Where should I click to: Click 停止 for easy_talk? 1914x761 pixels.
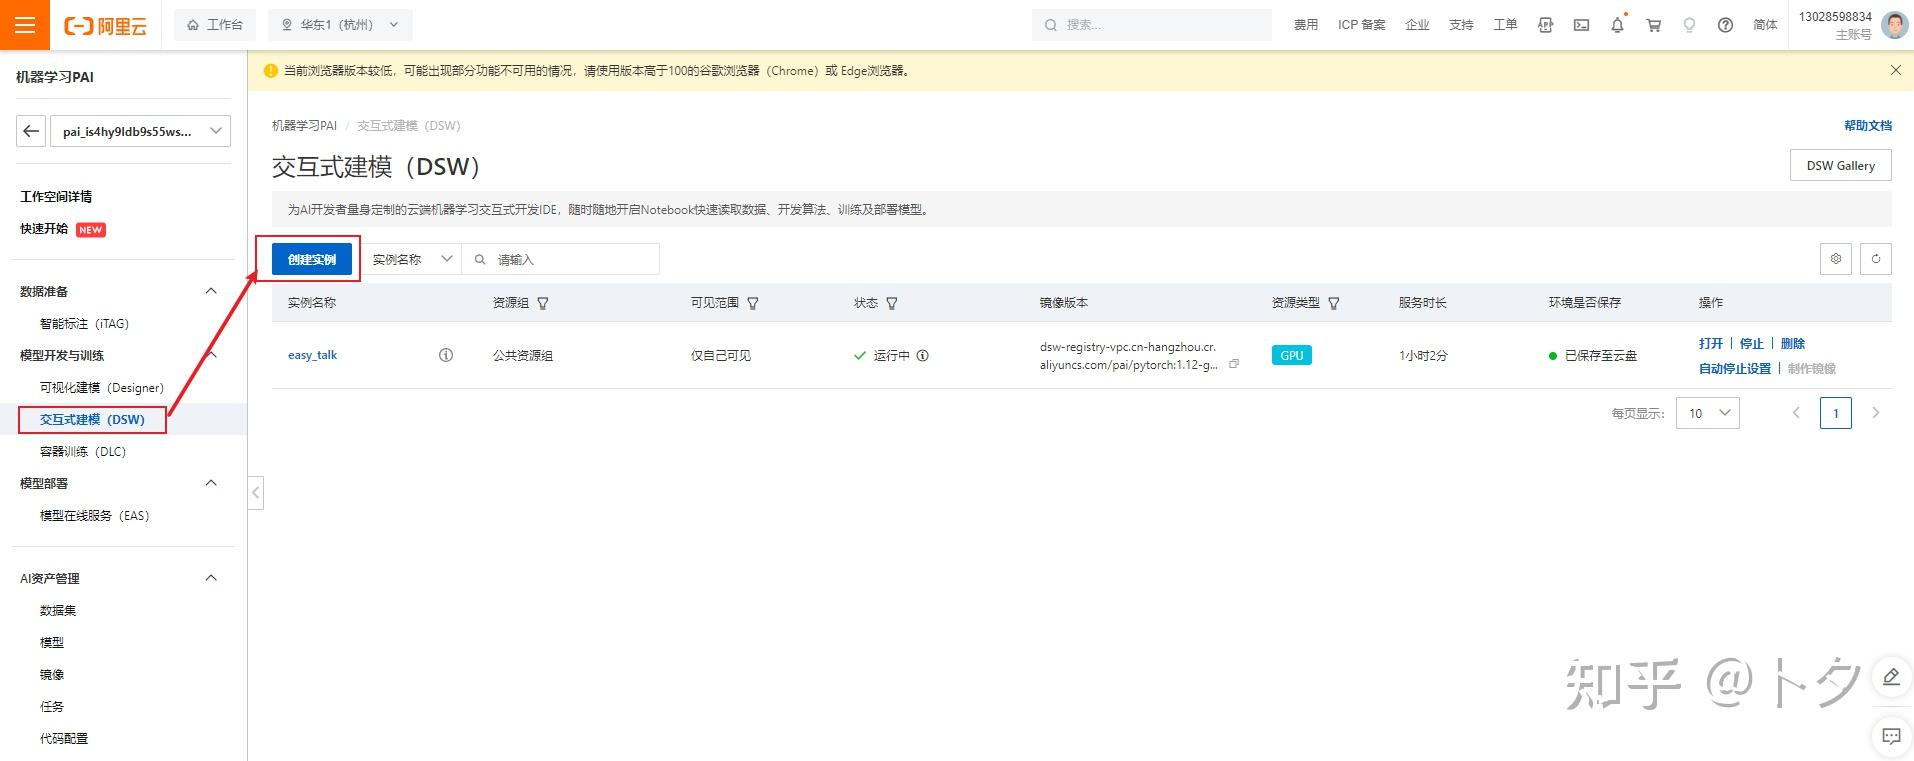click(1752, 343)
